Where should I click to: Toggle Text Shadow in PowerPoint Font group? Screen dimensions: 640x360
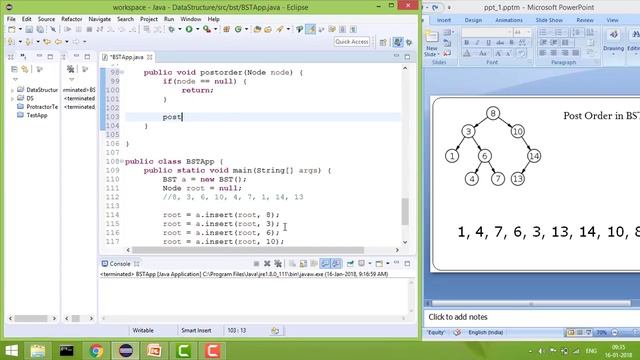click(x=511, y=42)
